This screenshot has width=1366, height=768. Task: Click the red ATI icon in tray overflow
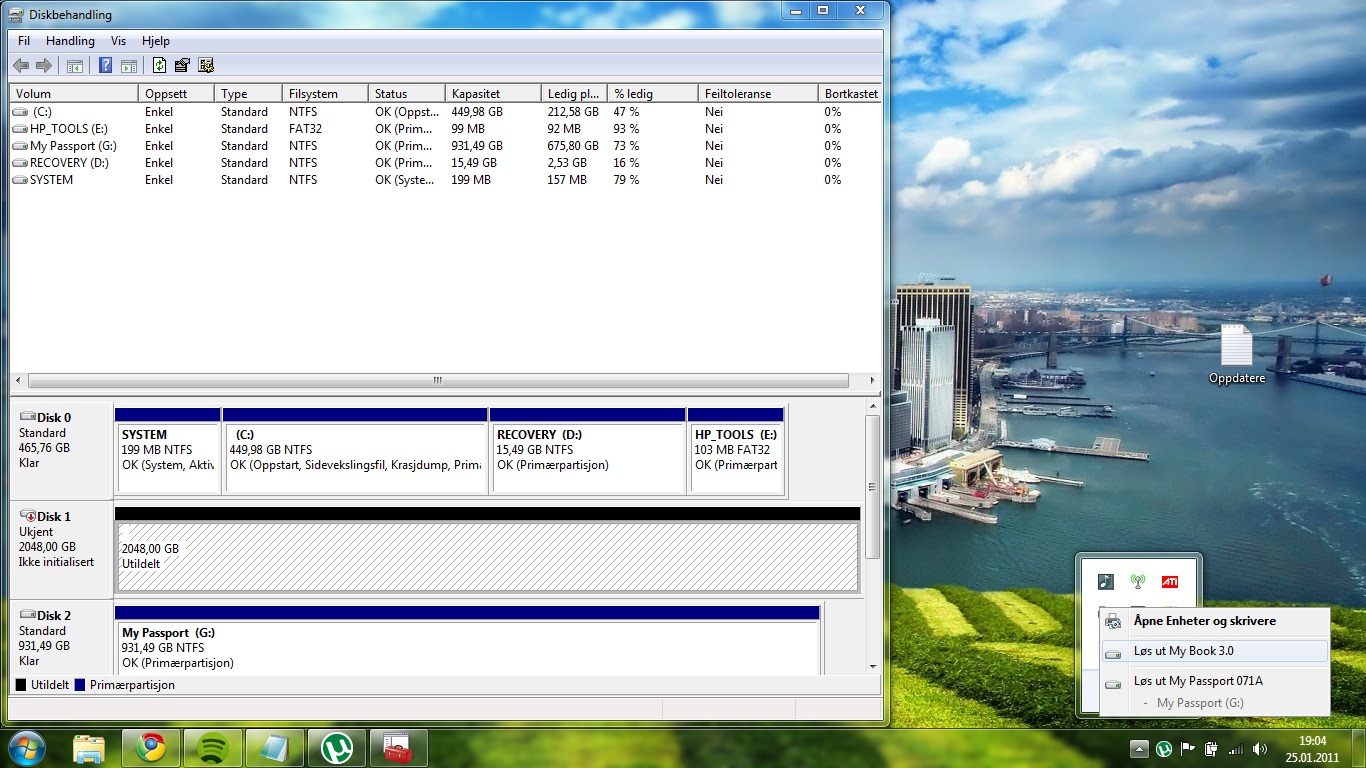[x=1169, y=581]
